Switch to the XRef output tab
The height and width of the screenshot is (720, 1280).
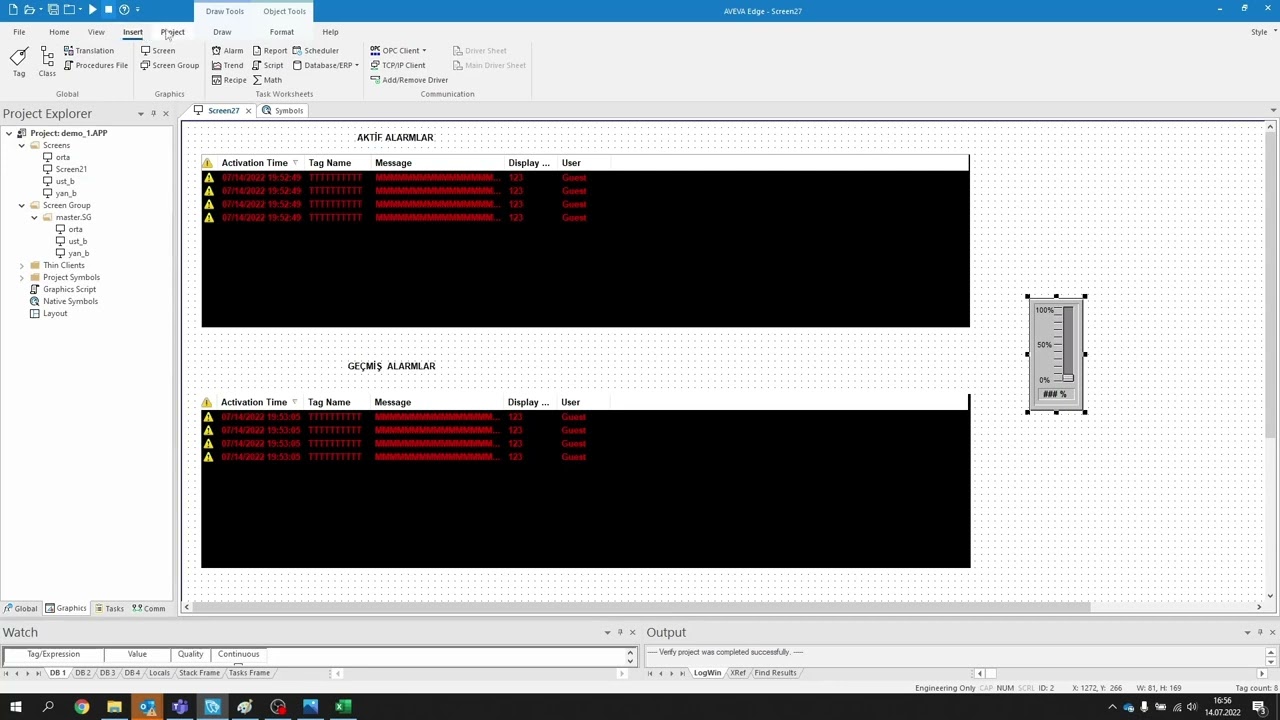pos(738,673)
